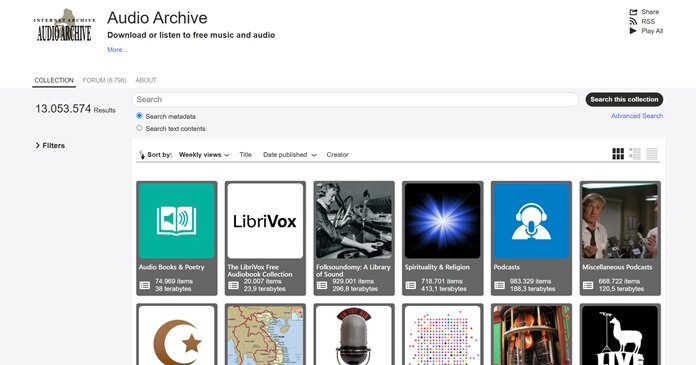
Task: Click collection list icon under Podcasts tile
Action: click(499, 285)
